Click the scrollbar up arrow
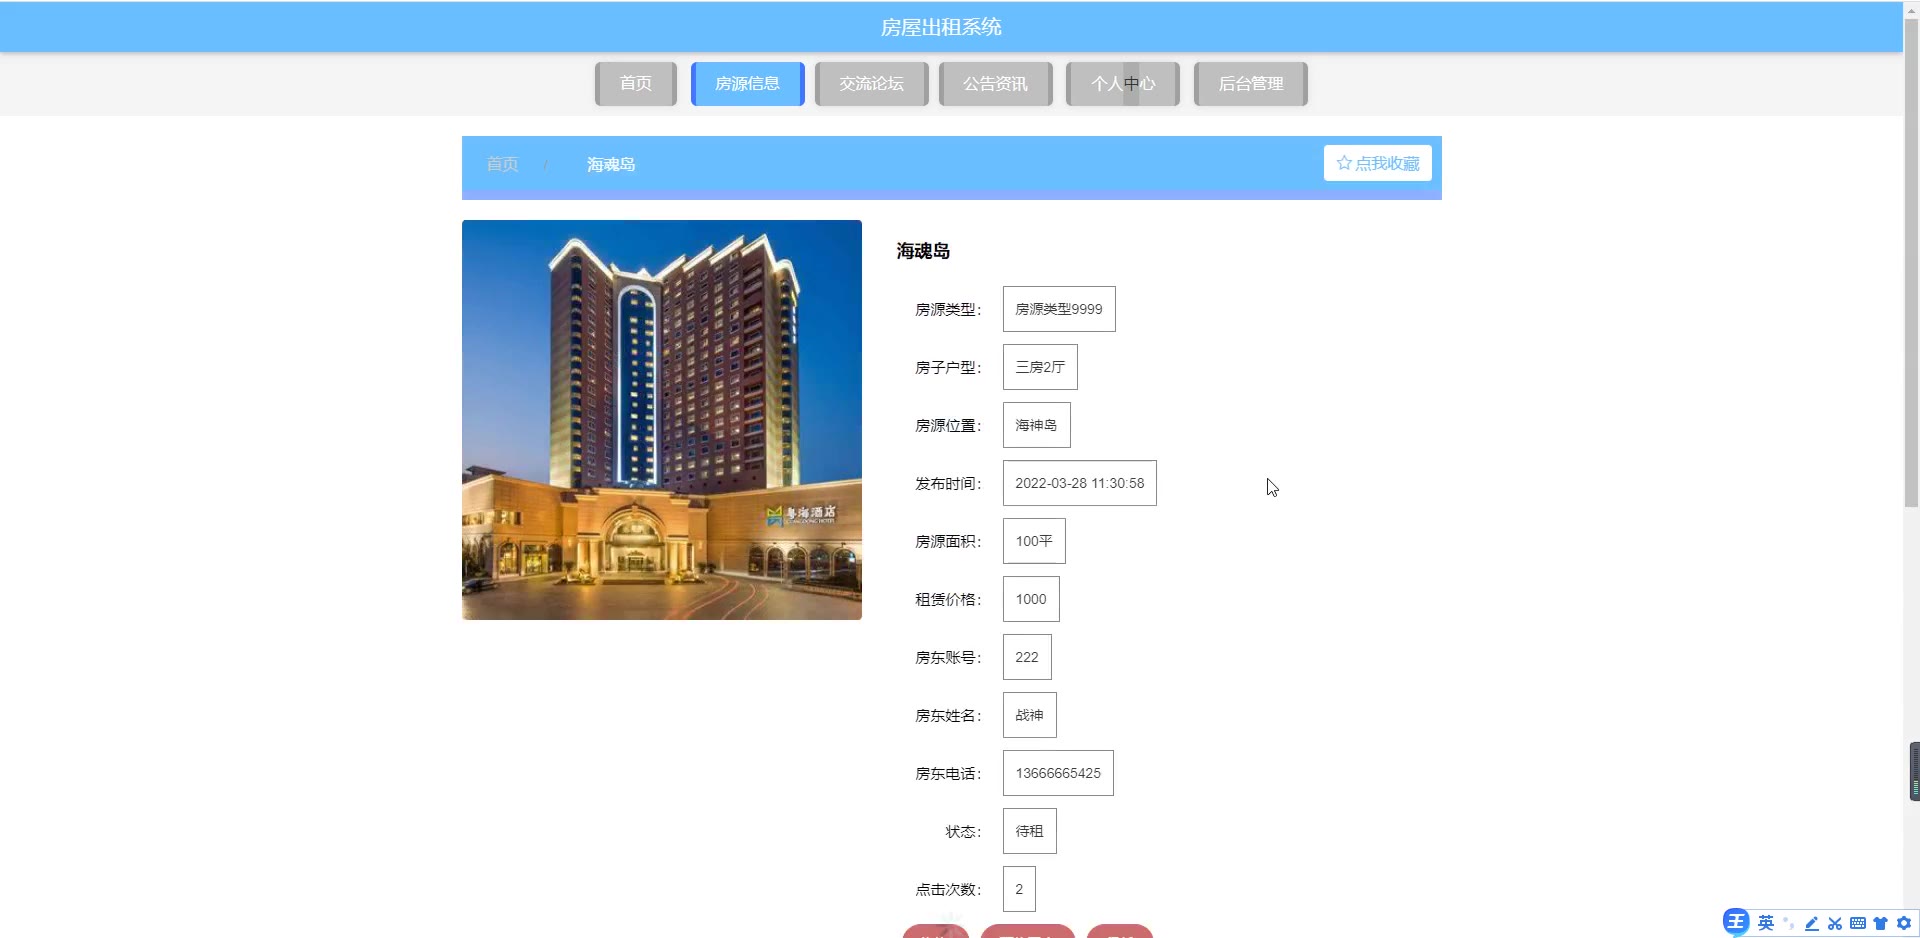1920x938 pixels. click(x=1911, y=9)
